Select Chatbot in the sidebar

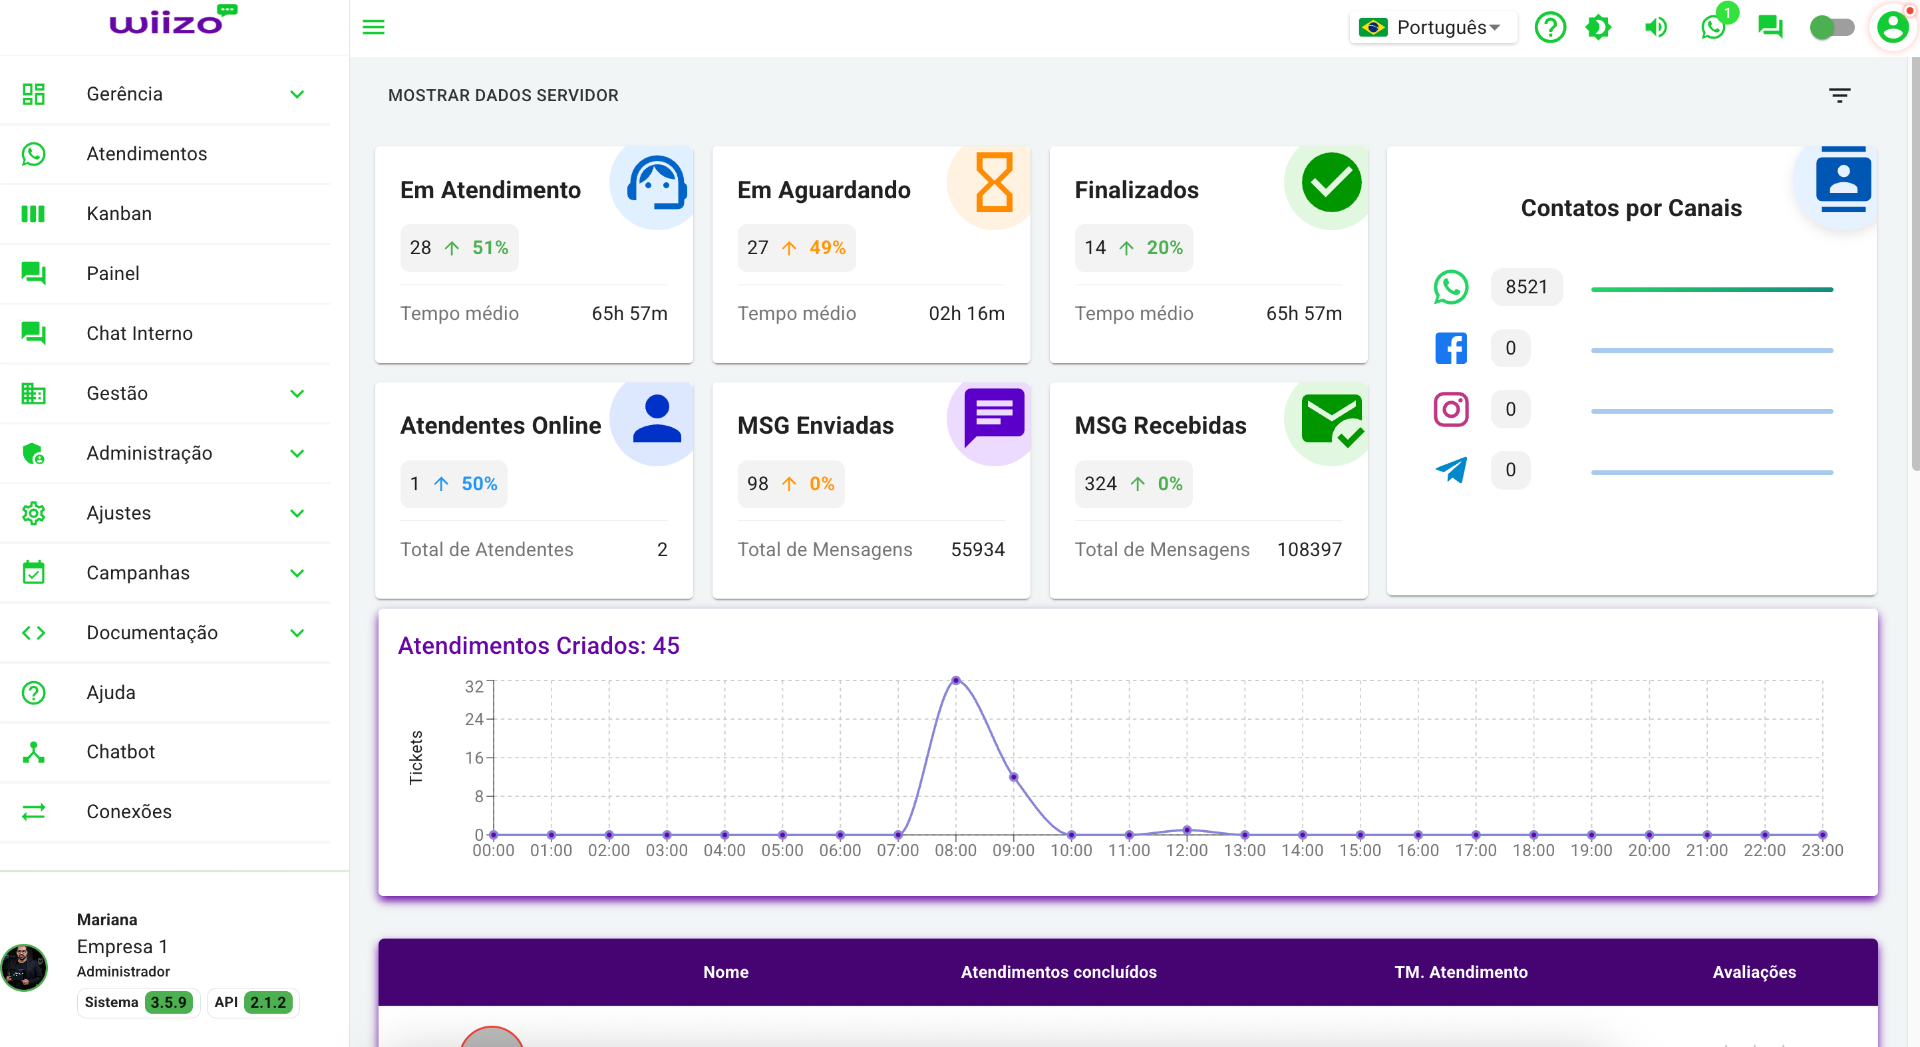tap(121, 752)
